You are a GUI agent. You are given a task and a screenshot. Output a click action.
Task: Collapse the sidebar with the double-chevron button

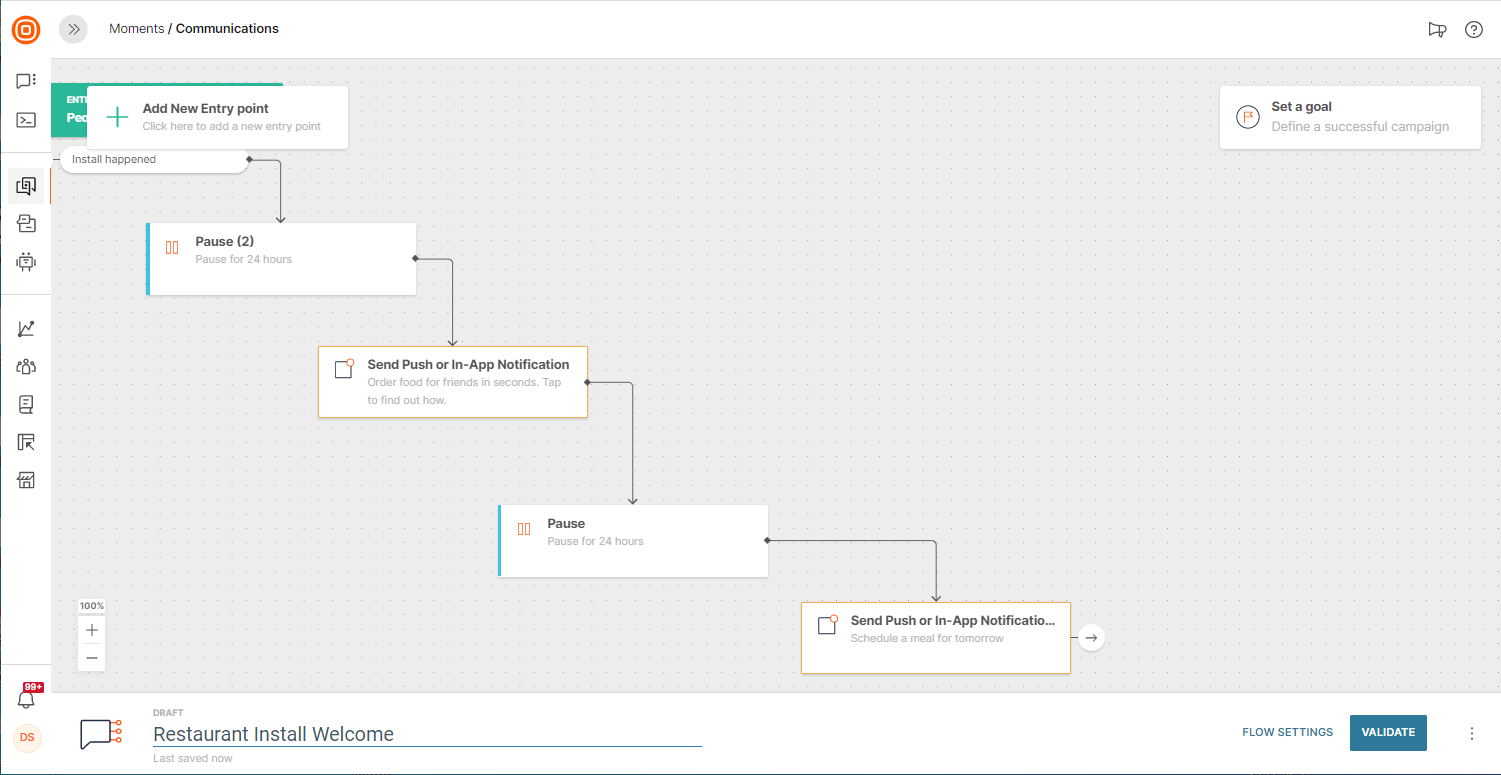pos(72,29)
